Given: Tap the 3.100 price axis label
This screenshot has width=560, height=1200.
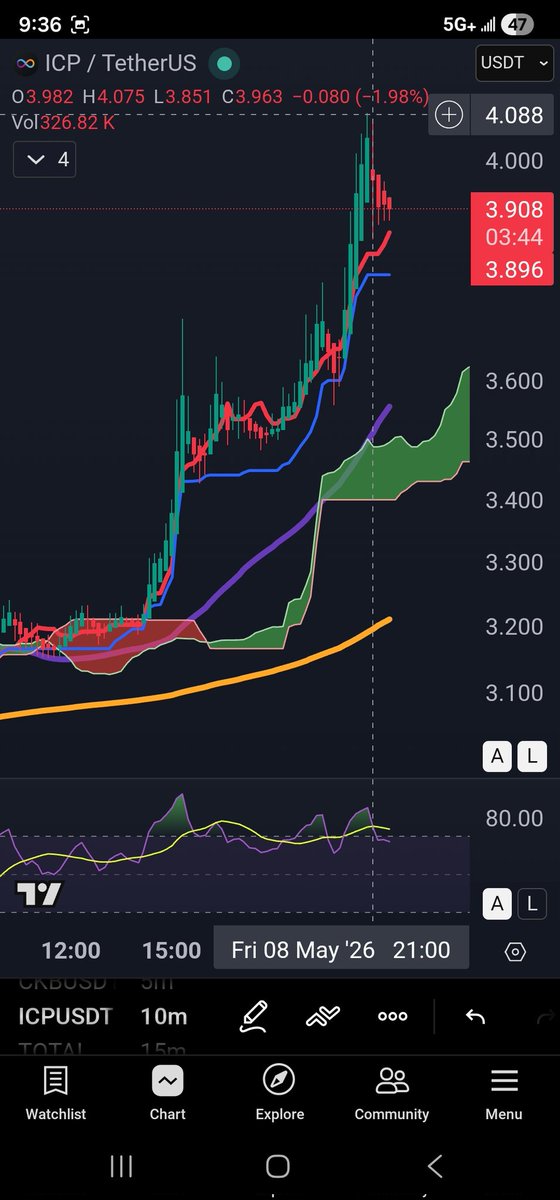Looking at the screenshot, I should point(514,692).
